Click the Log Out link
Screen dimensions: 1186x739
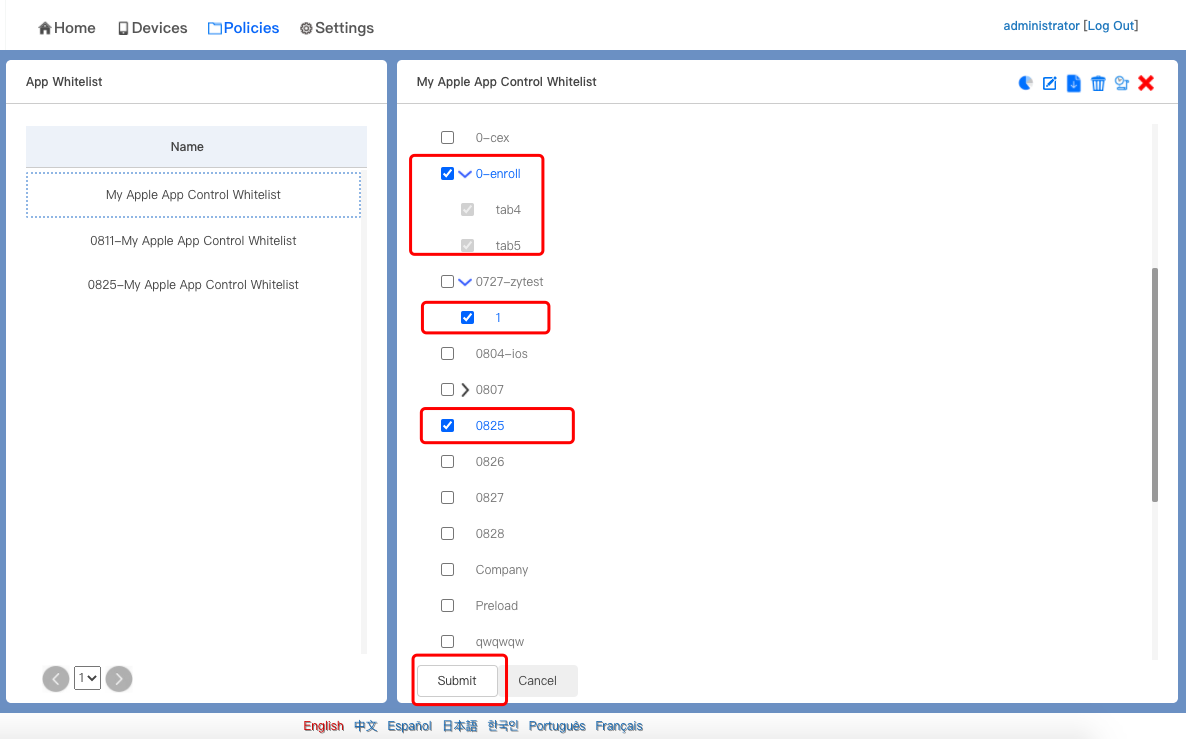(x=1110, y=26)
